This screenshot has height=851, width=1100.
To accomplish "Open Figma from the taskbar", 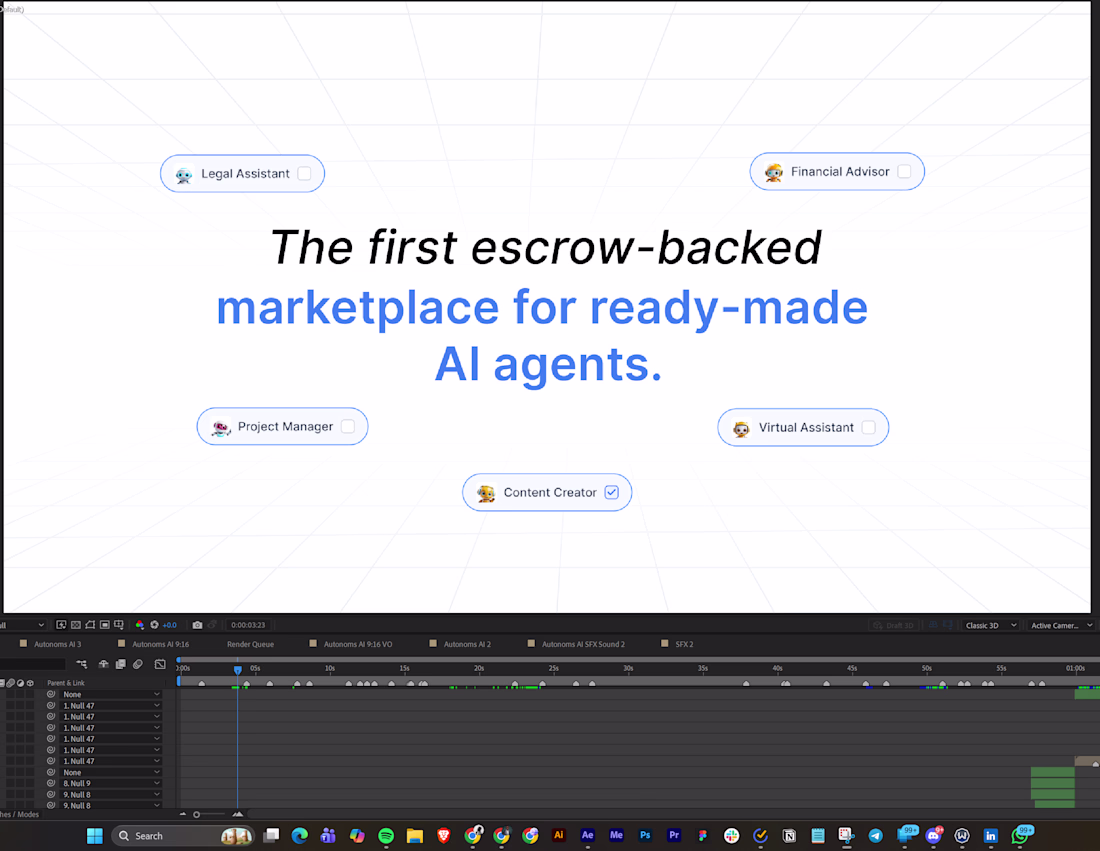I will point(702,836).
